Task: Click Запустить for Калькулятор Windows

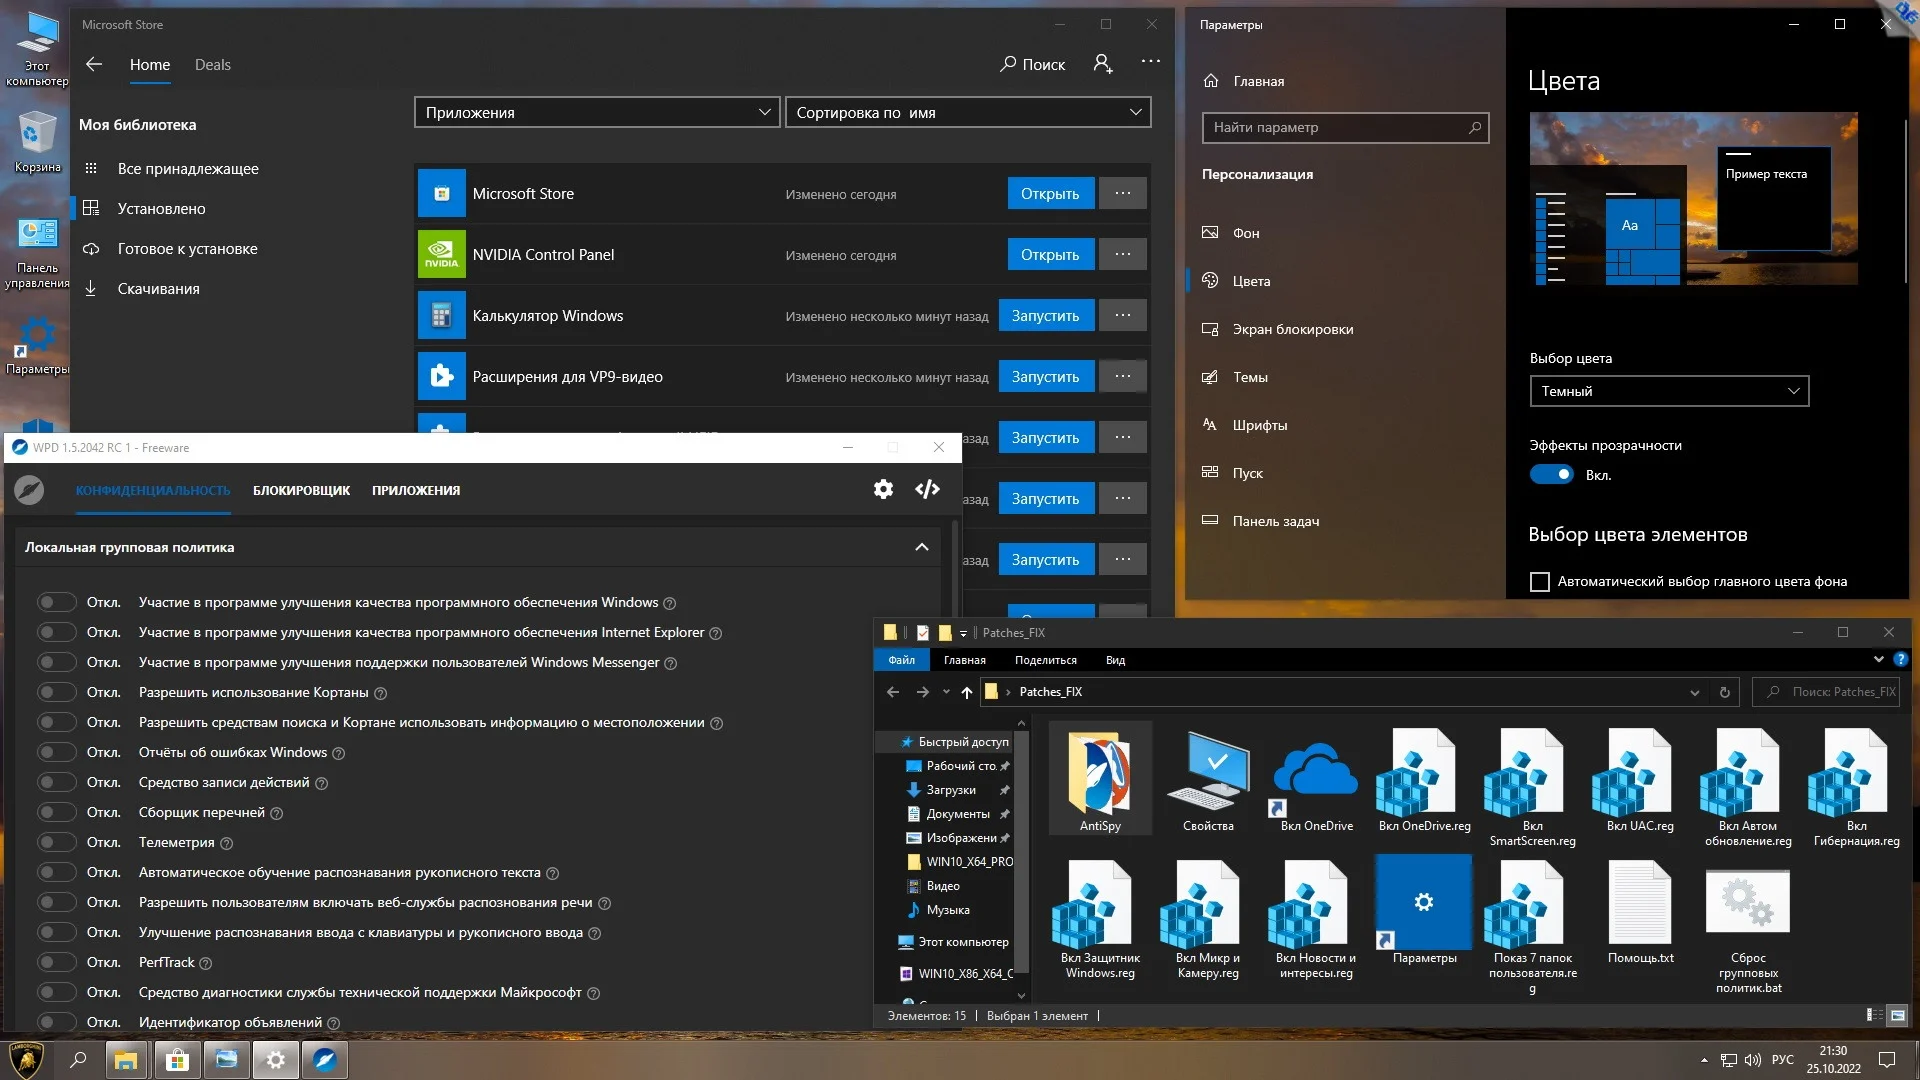Action: (x=1045, y=315)
